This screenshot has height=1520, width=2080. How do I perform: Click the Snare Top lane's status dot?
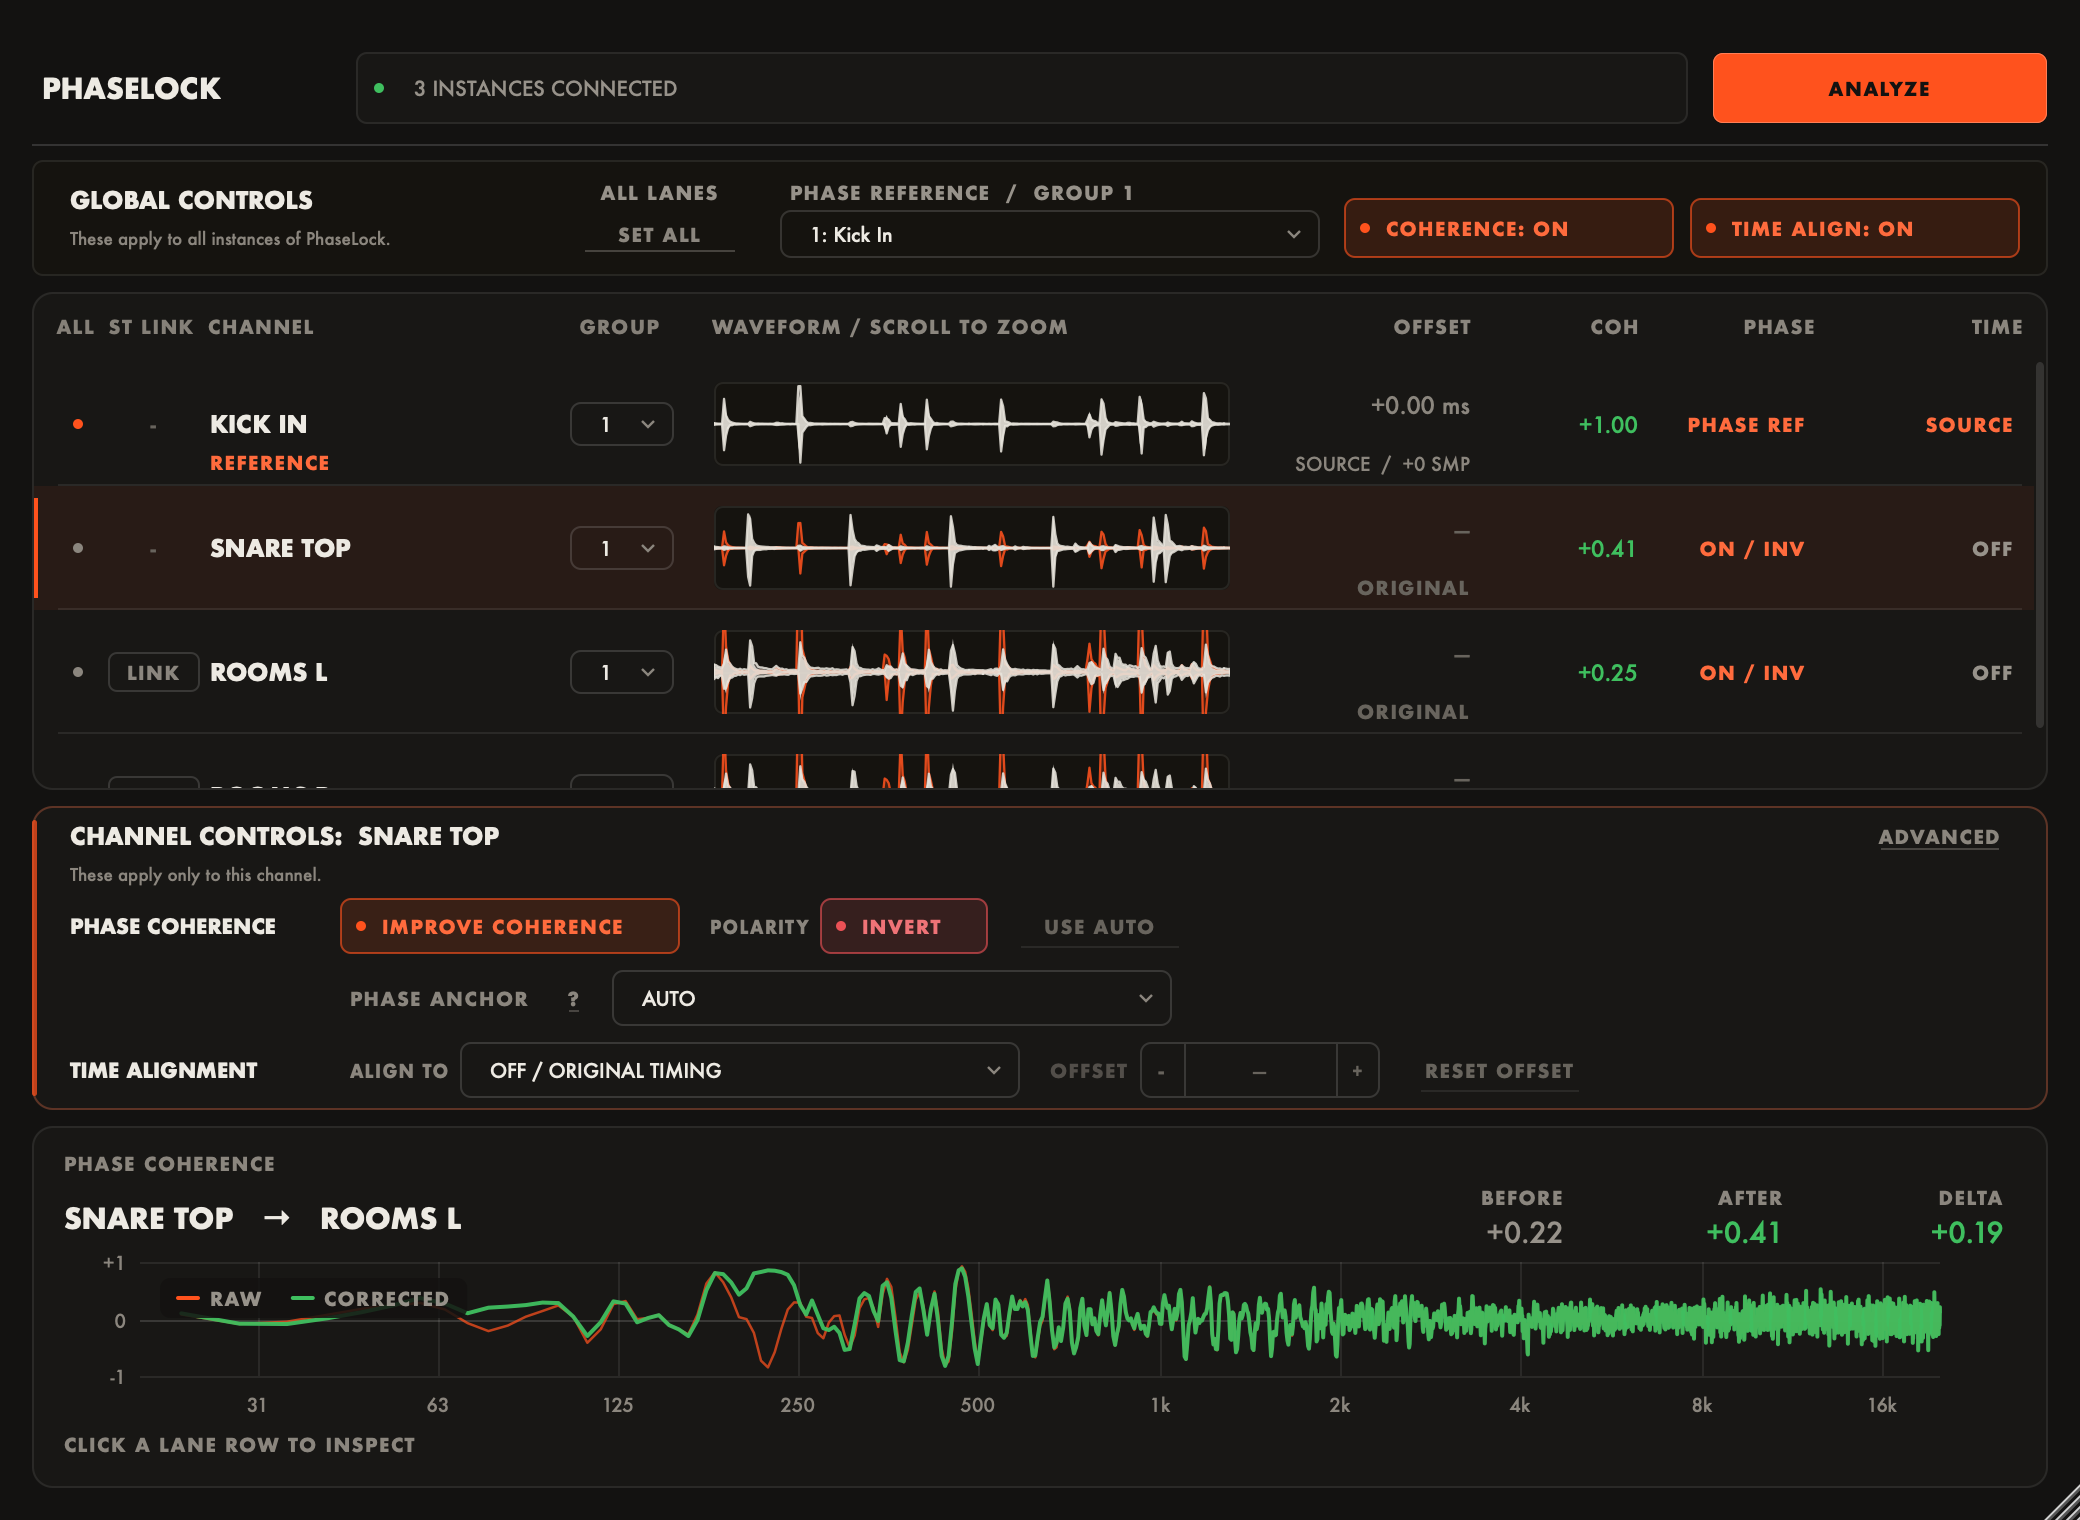(78, 548)
